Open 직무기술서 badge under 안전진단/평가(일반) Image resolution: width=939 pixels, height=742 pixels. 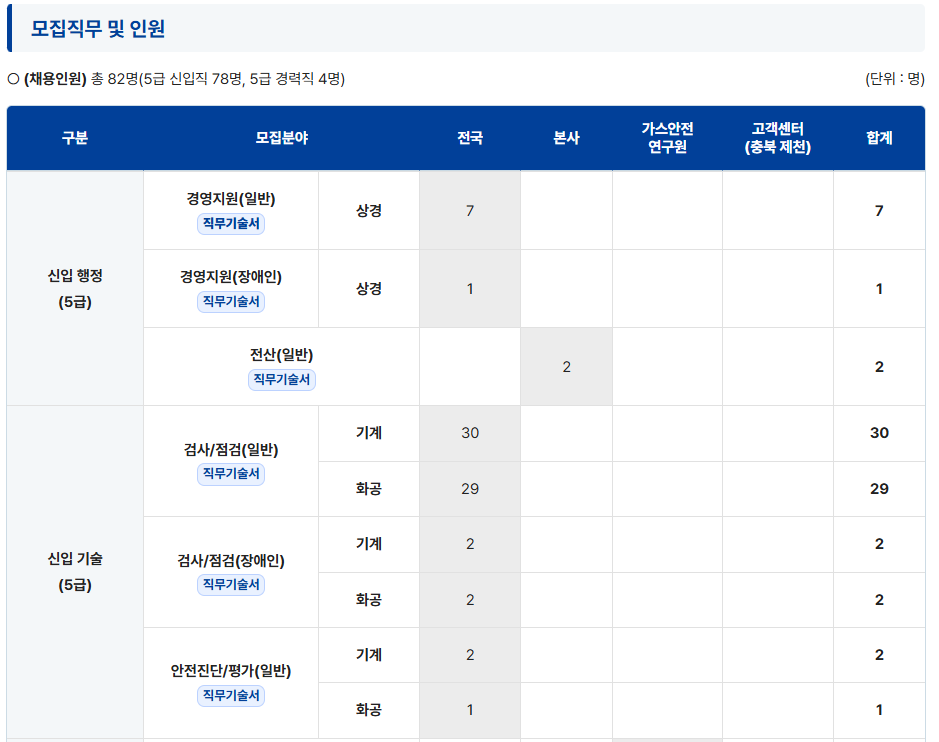pos(230,696)
